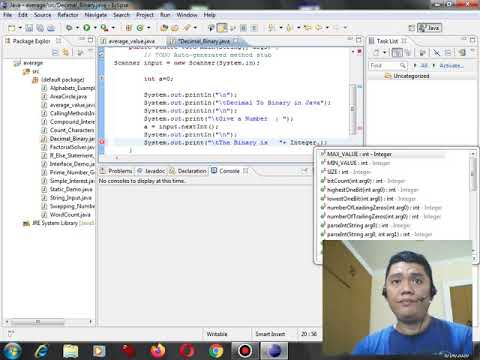Screen dimensions: 480x360
Task: Open the New Task dropdown arrow
Action: tap(384, 52)
